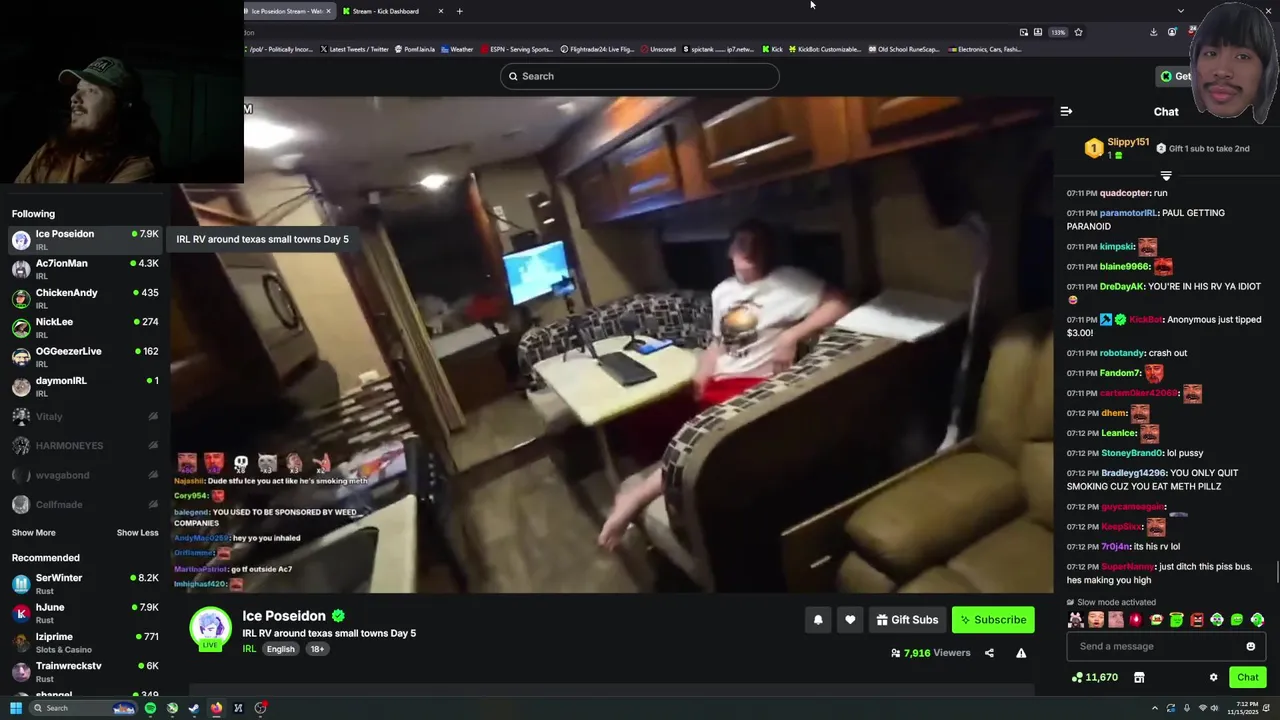Select ChickenAndy in Following list
This screenshot has width=1280, height=720.
85,298
